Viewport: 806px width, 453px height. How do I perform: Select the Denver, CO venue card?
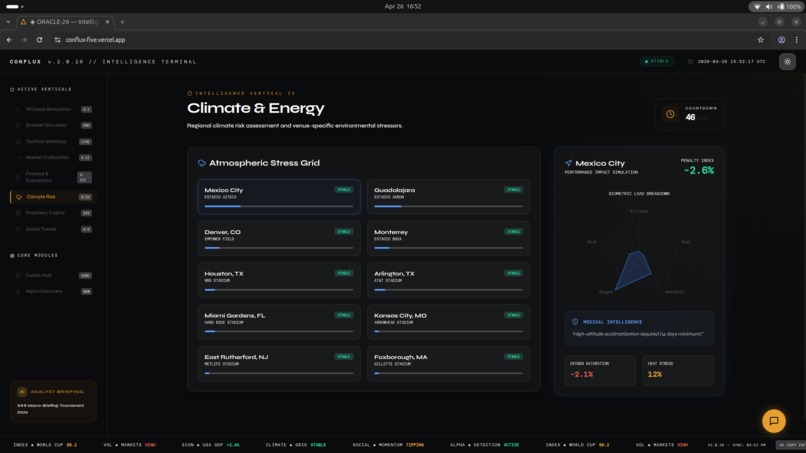coord(279,239)
